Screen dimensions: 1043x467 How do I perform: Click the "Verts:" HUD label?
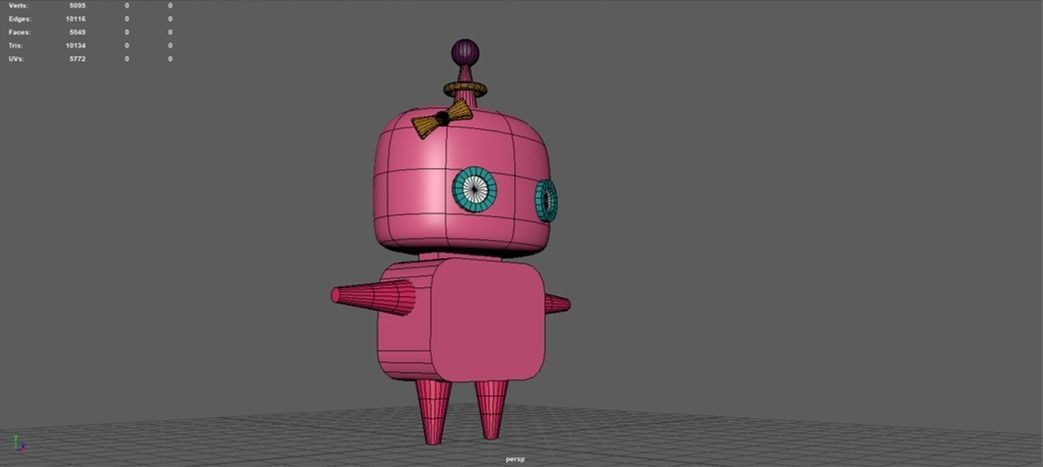click(x=18, y=5)
